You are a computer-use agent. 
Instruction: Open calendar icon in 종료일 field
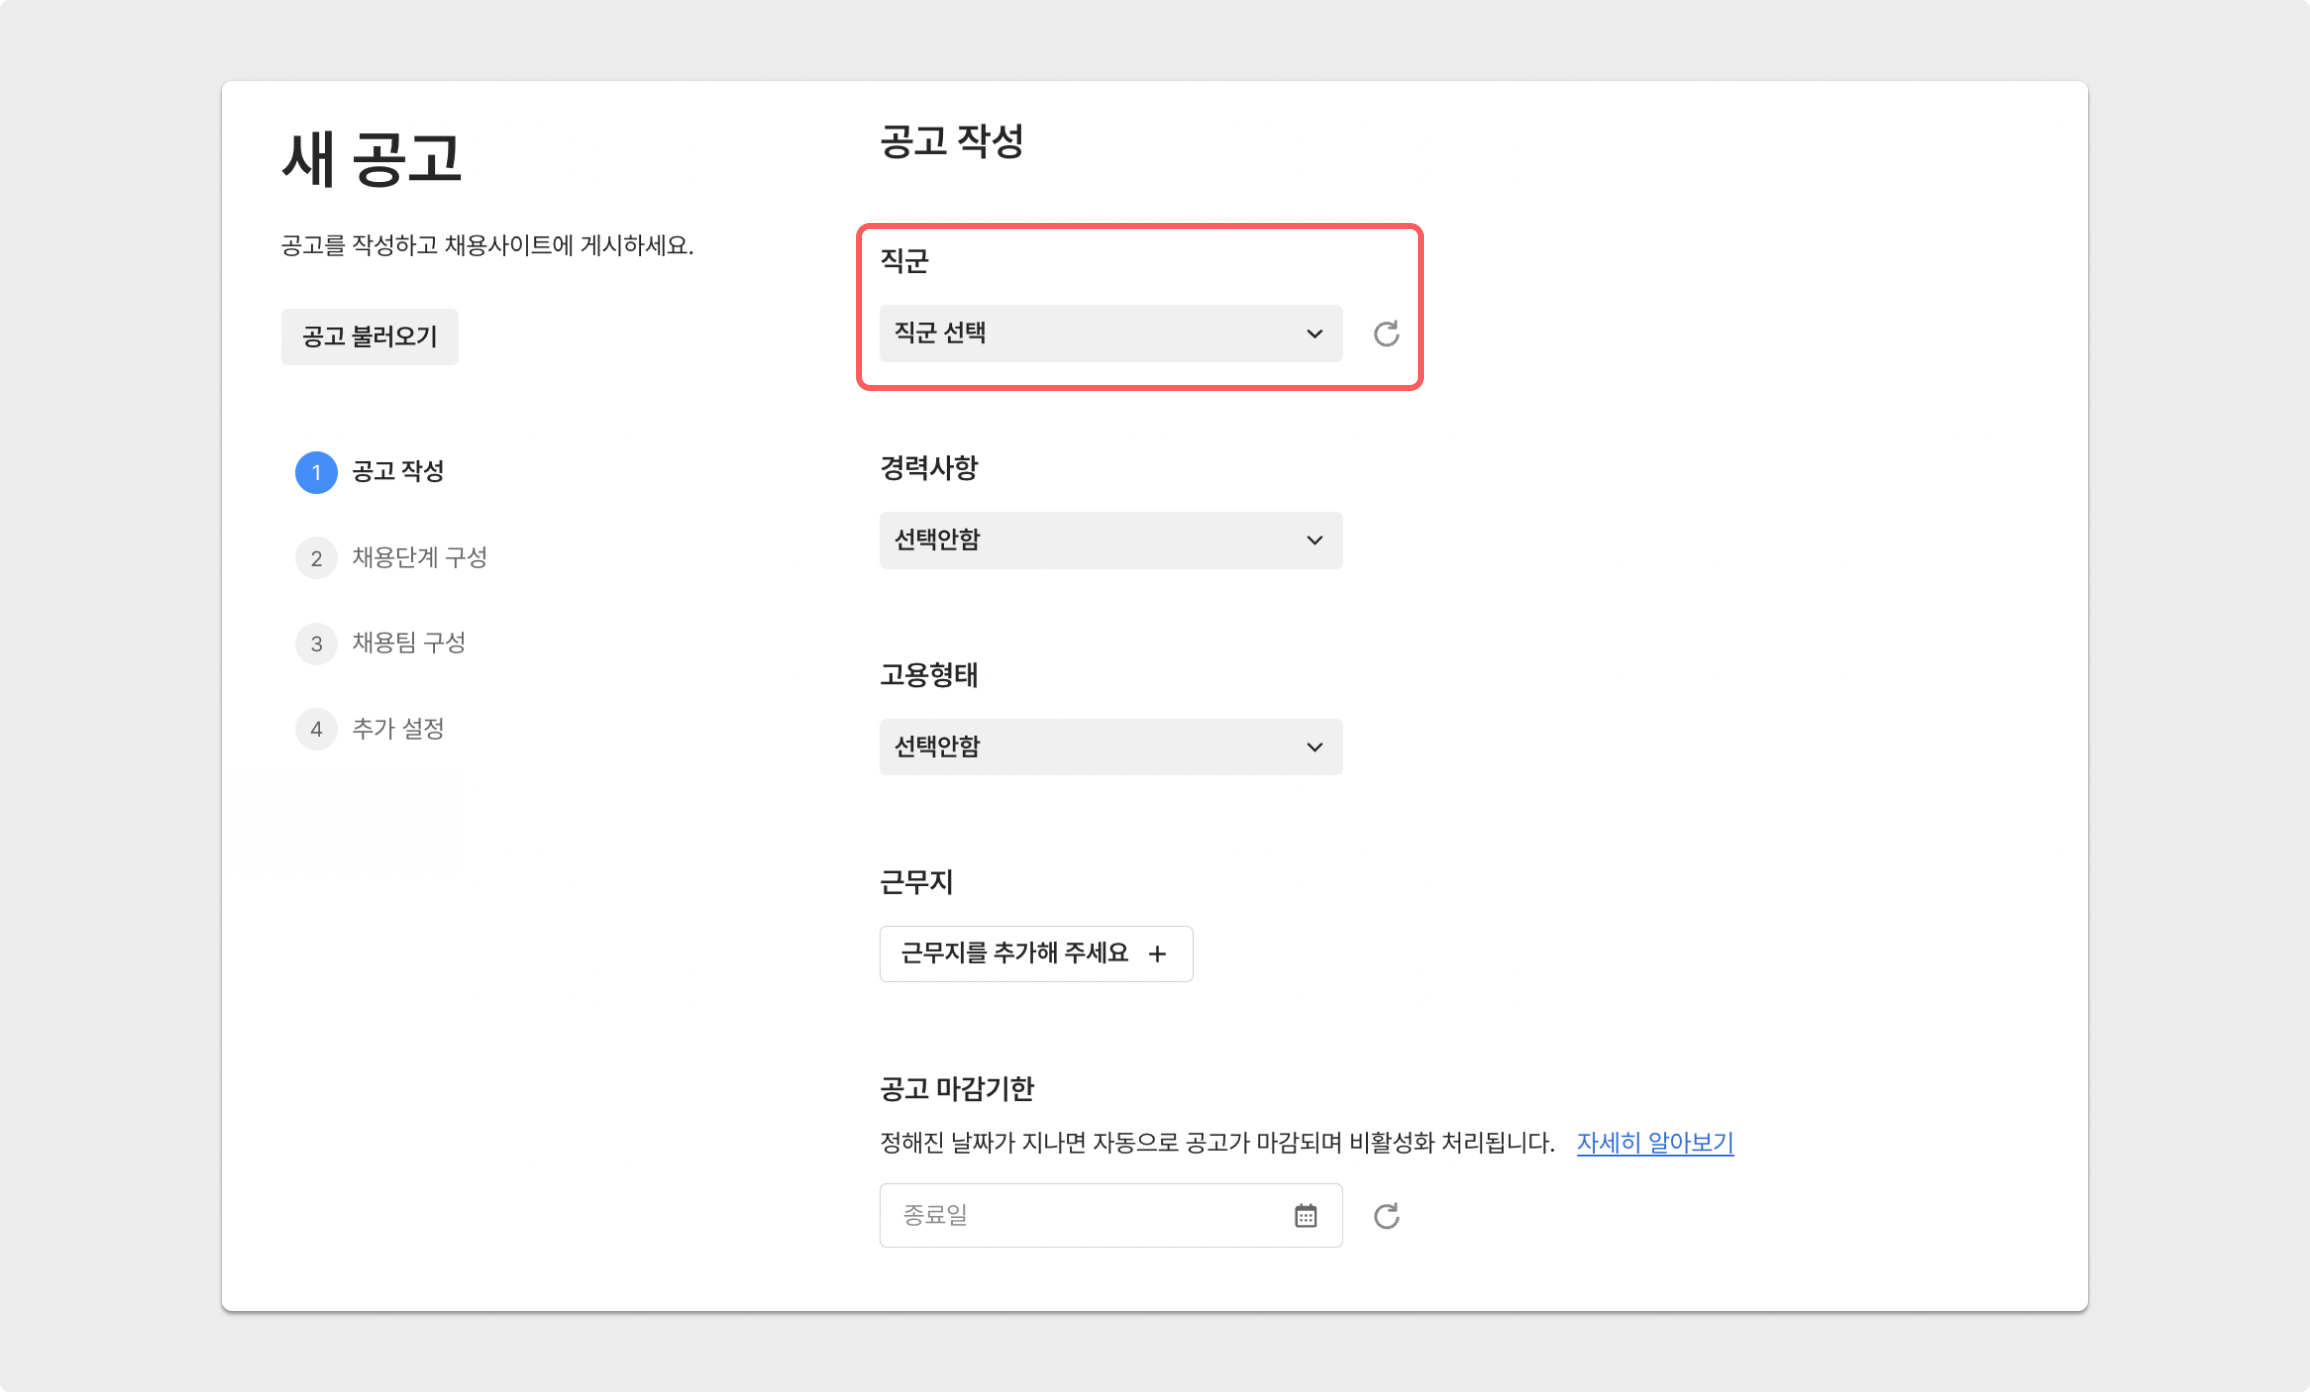click(1305, 1216)
